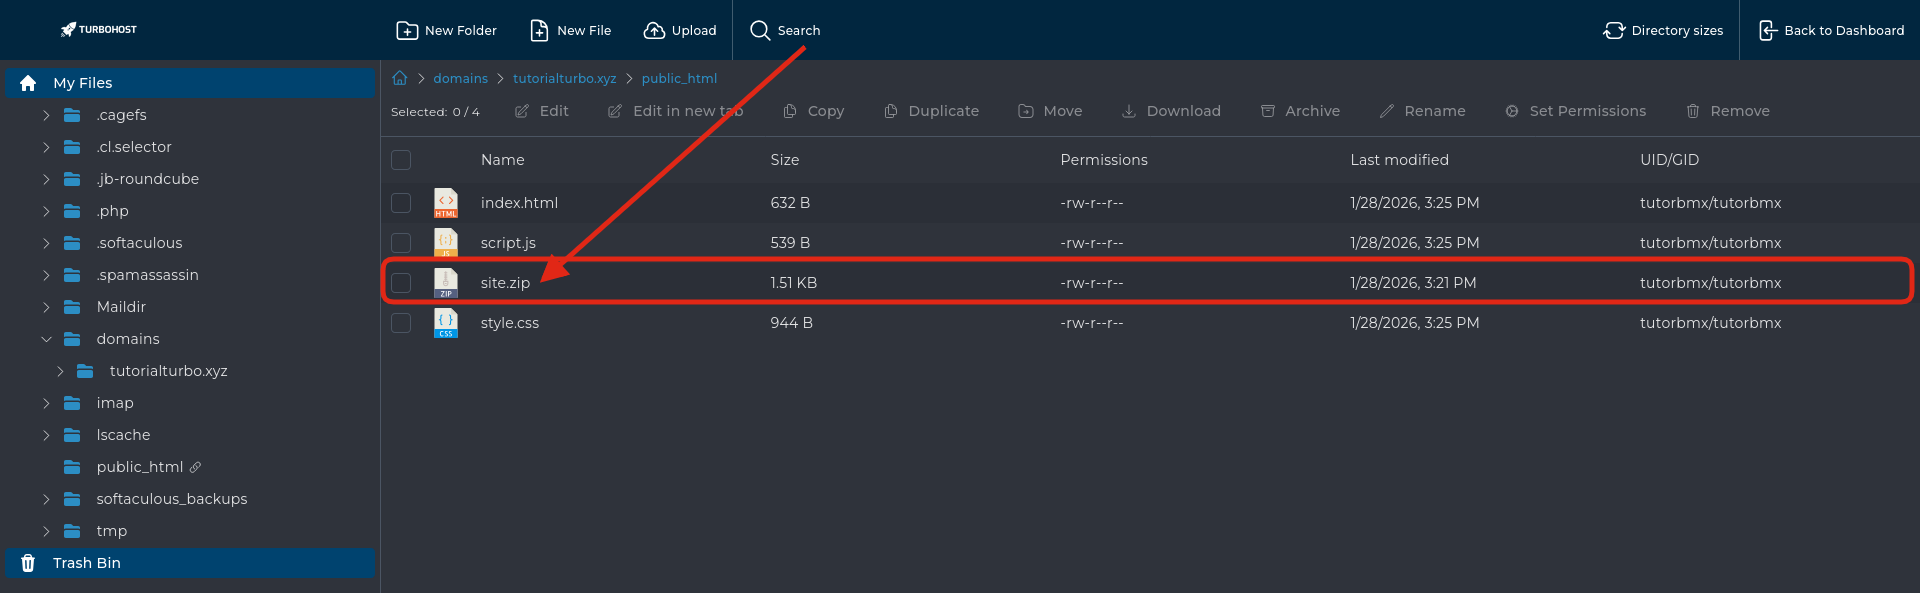The width and height of the screenshot is (1920, 593).
Task: Toggle the select-all header checkbox
Action: (x=401, y=160)
